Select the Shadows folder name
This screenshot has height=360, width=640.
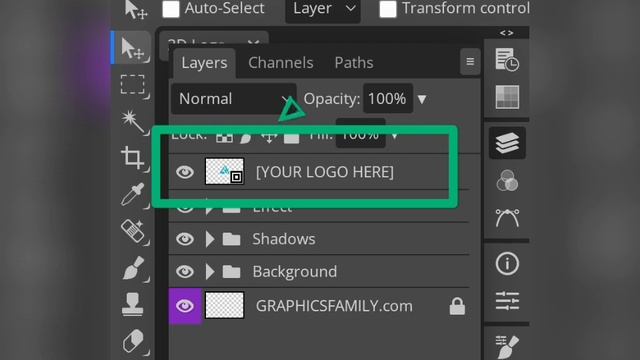pyautogui.click(x=284, y=239)
